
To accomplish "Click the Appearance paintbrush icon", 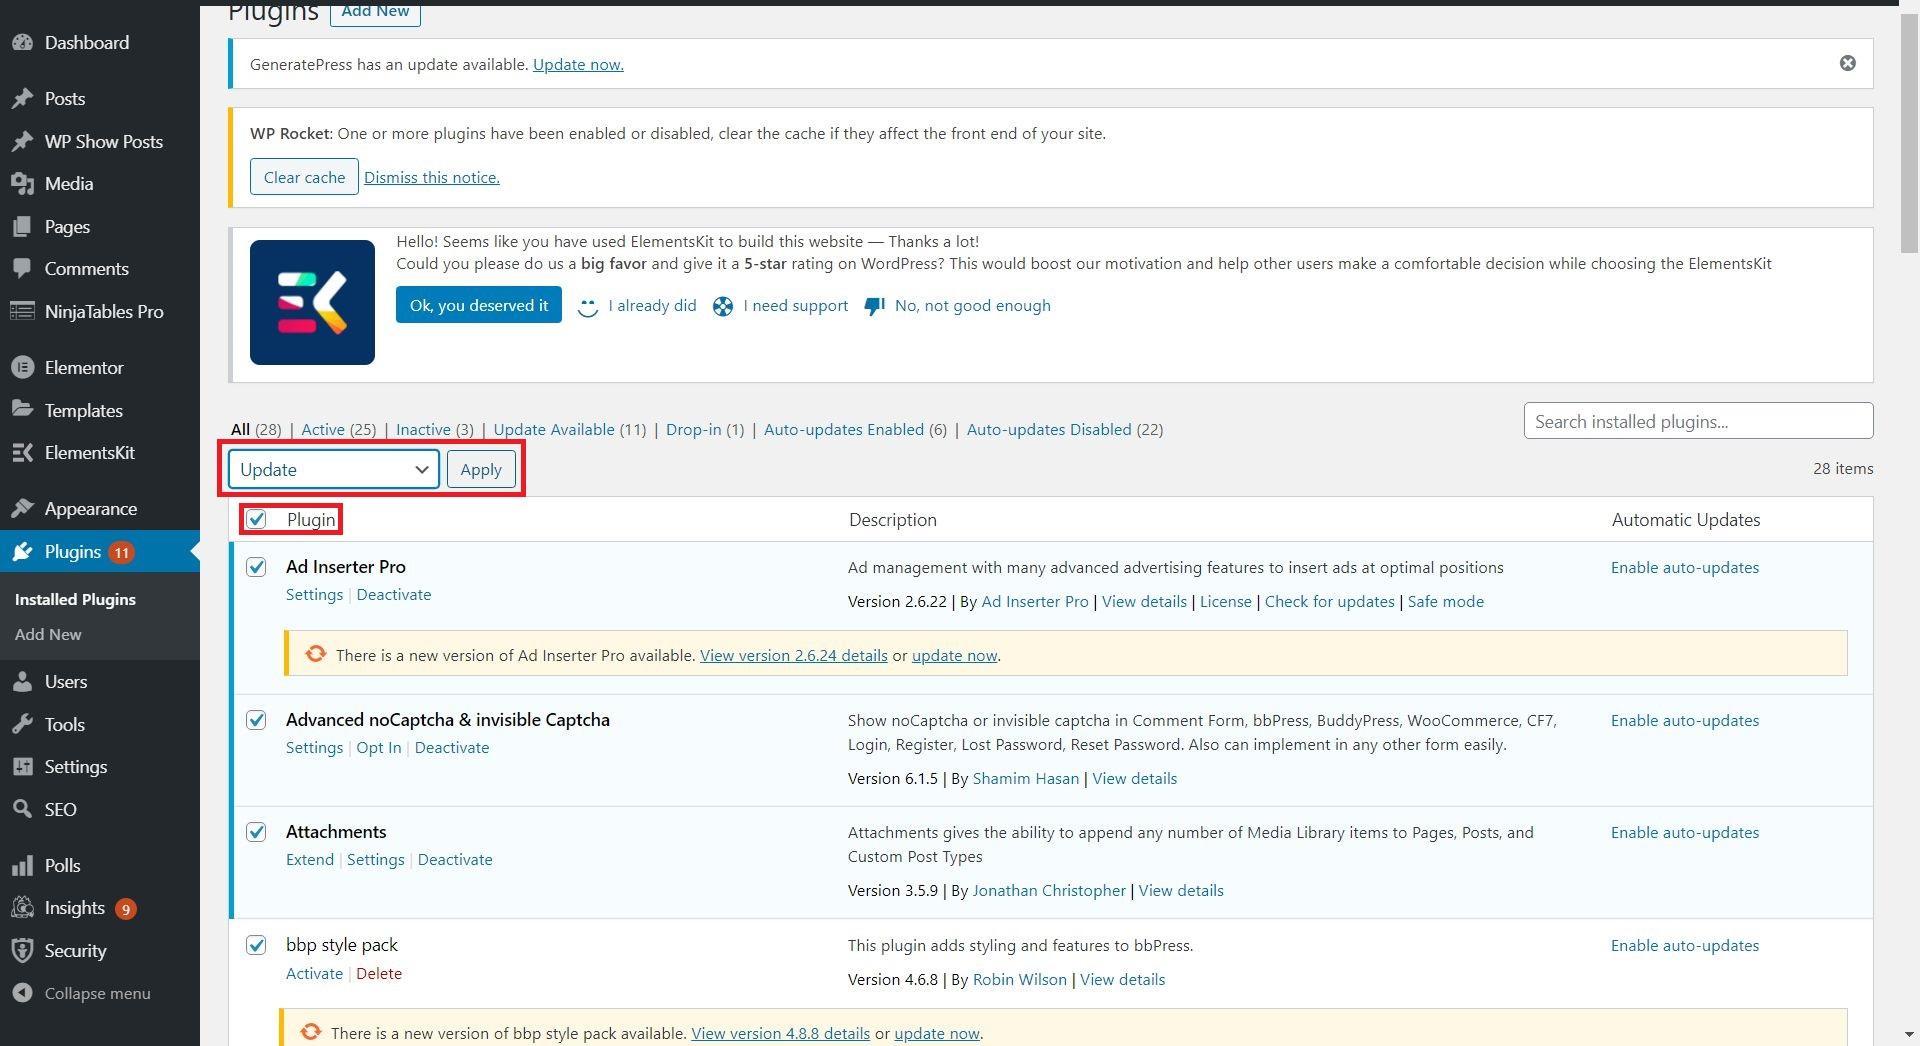I will point(22,509).
